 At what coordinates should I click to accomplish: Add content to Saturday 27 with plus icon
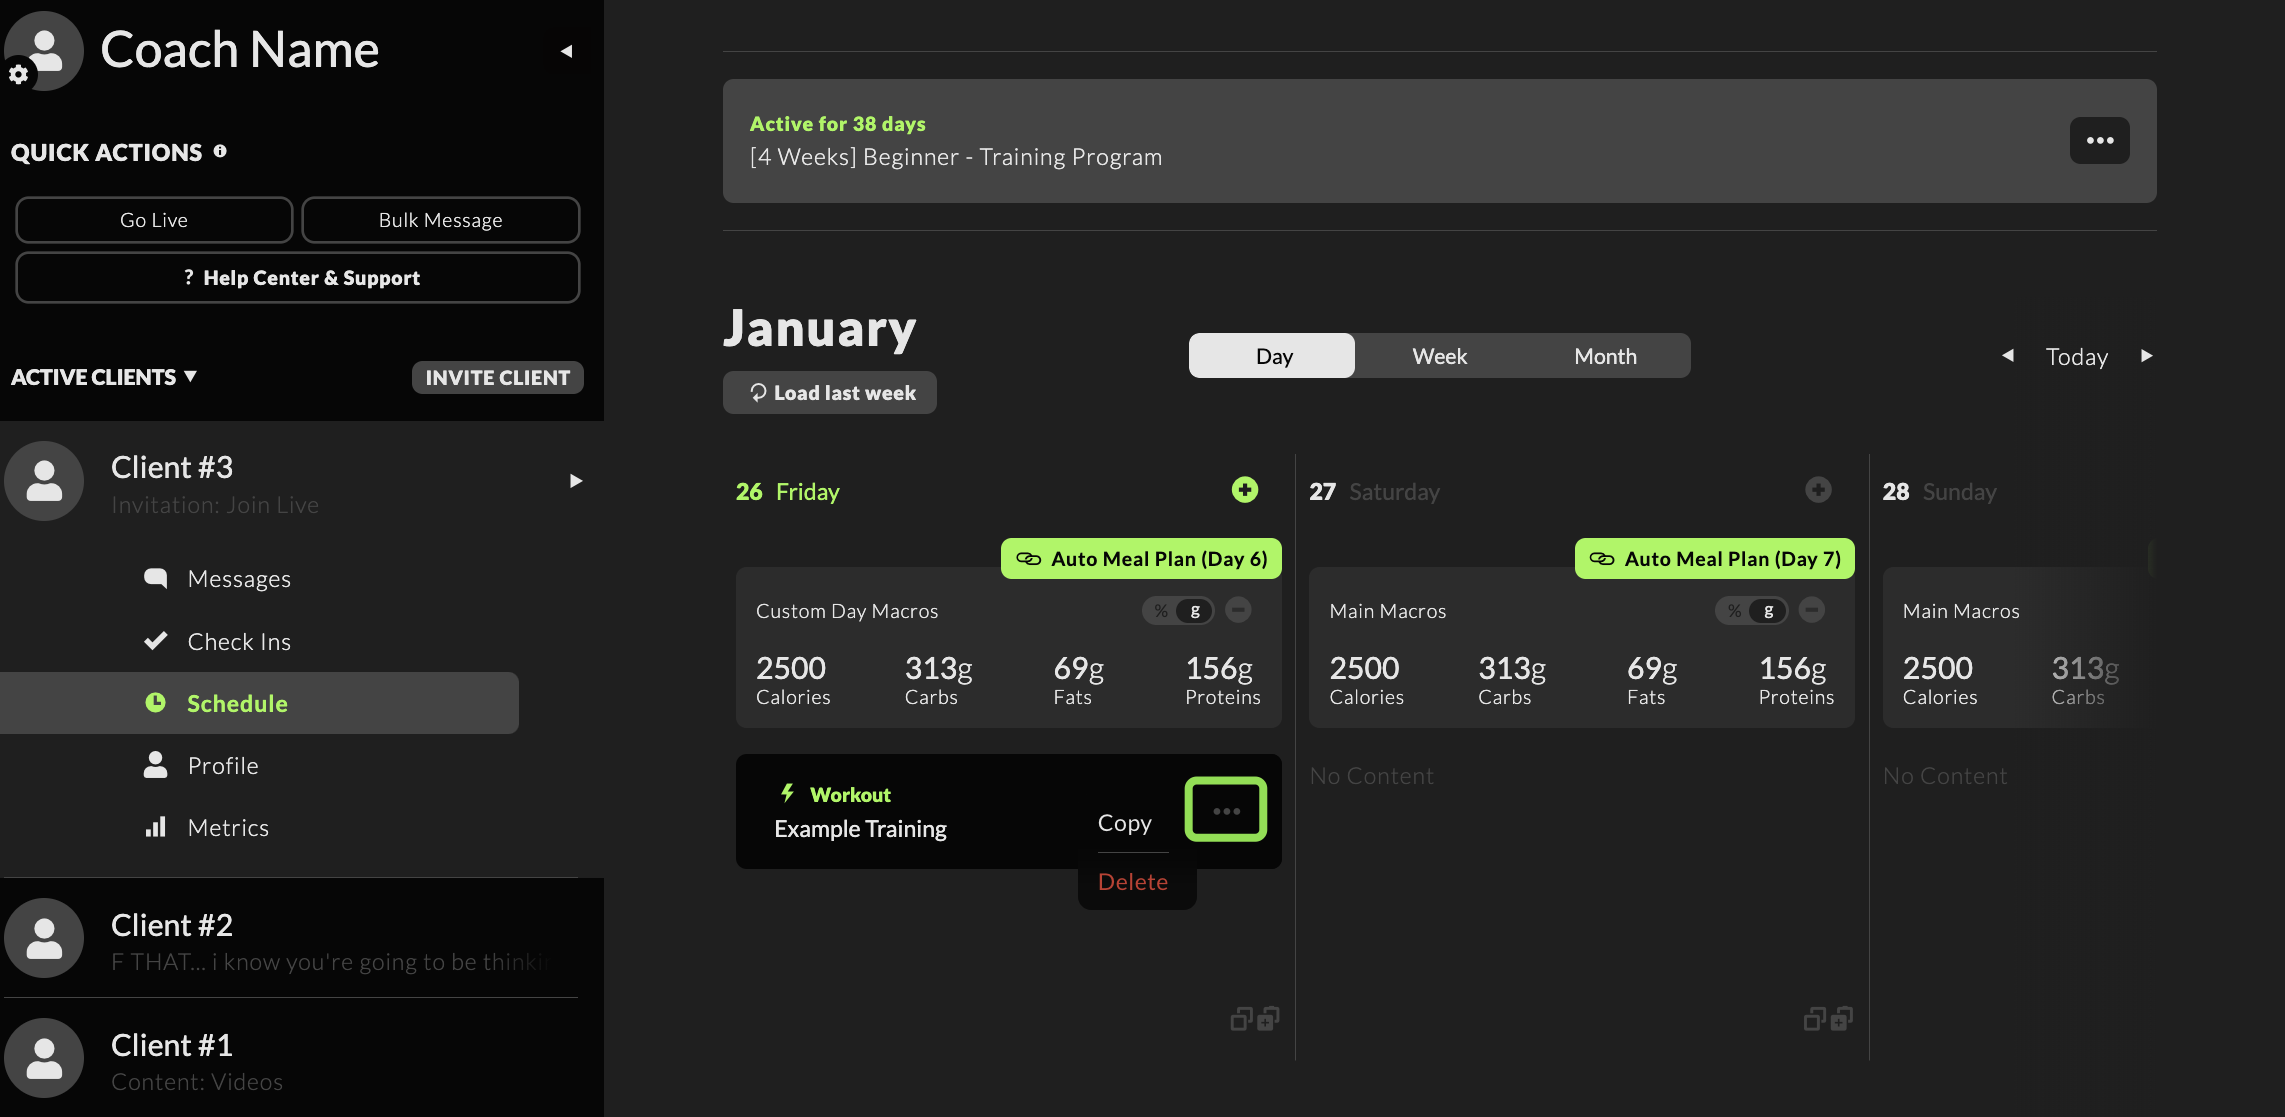point(1817,489)
